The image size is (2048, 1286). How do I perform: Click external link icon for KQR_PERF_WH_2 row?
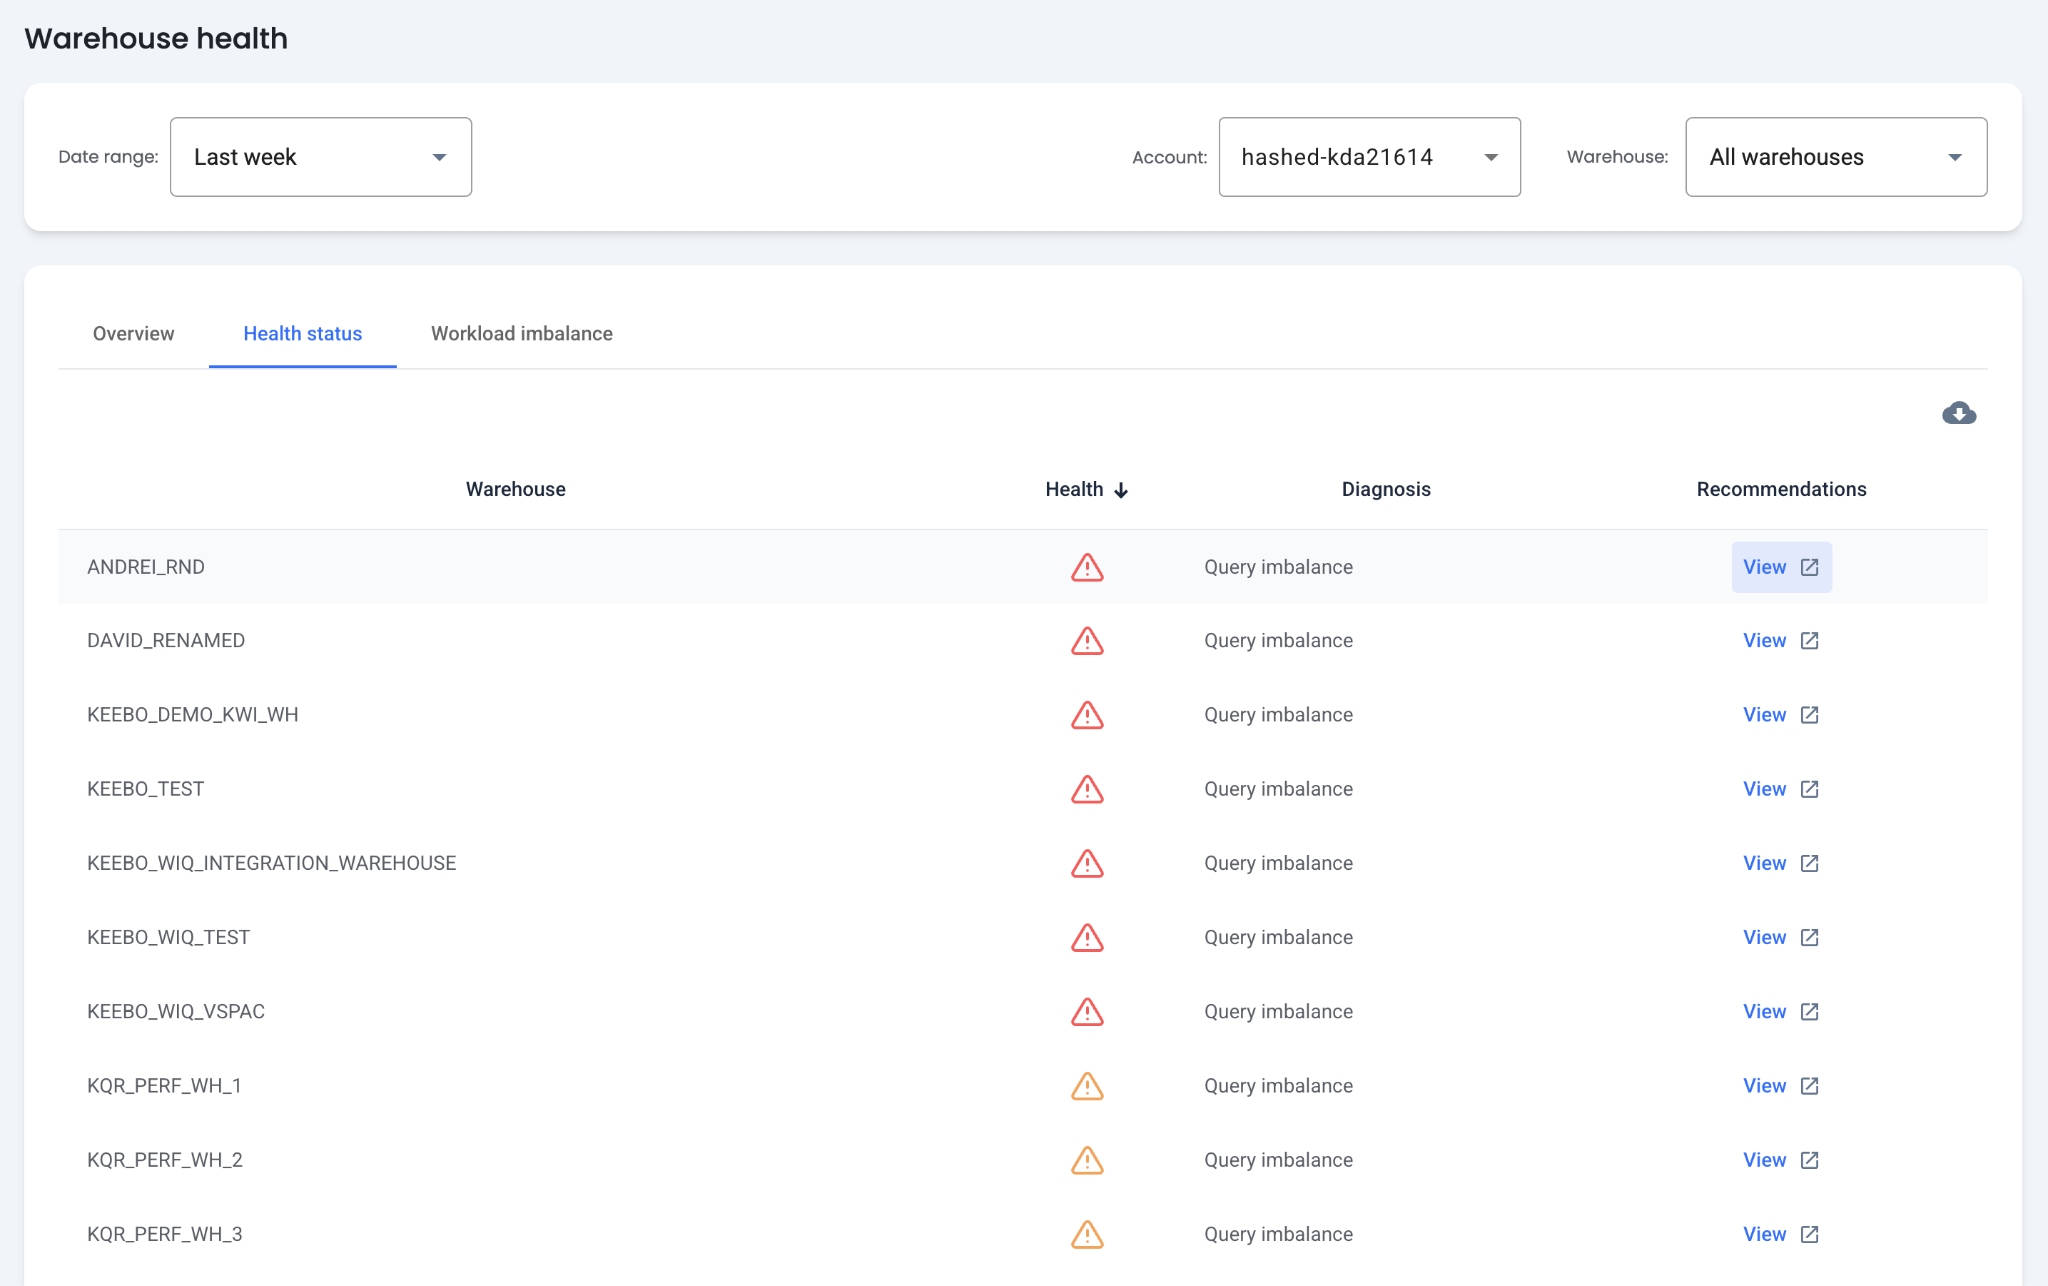point(1809,1160)
